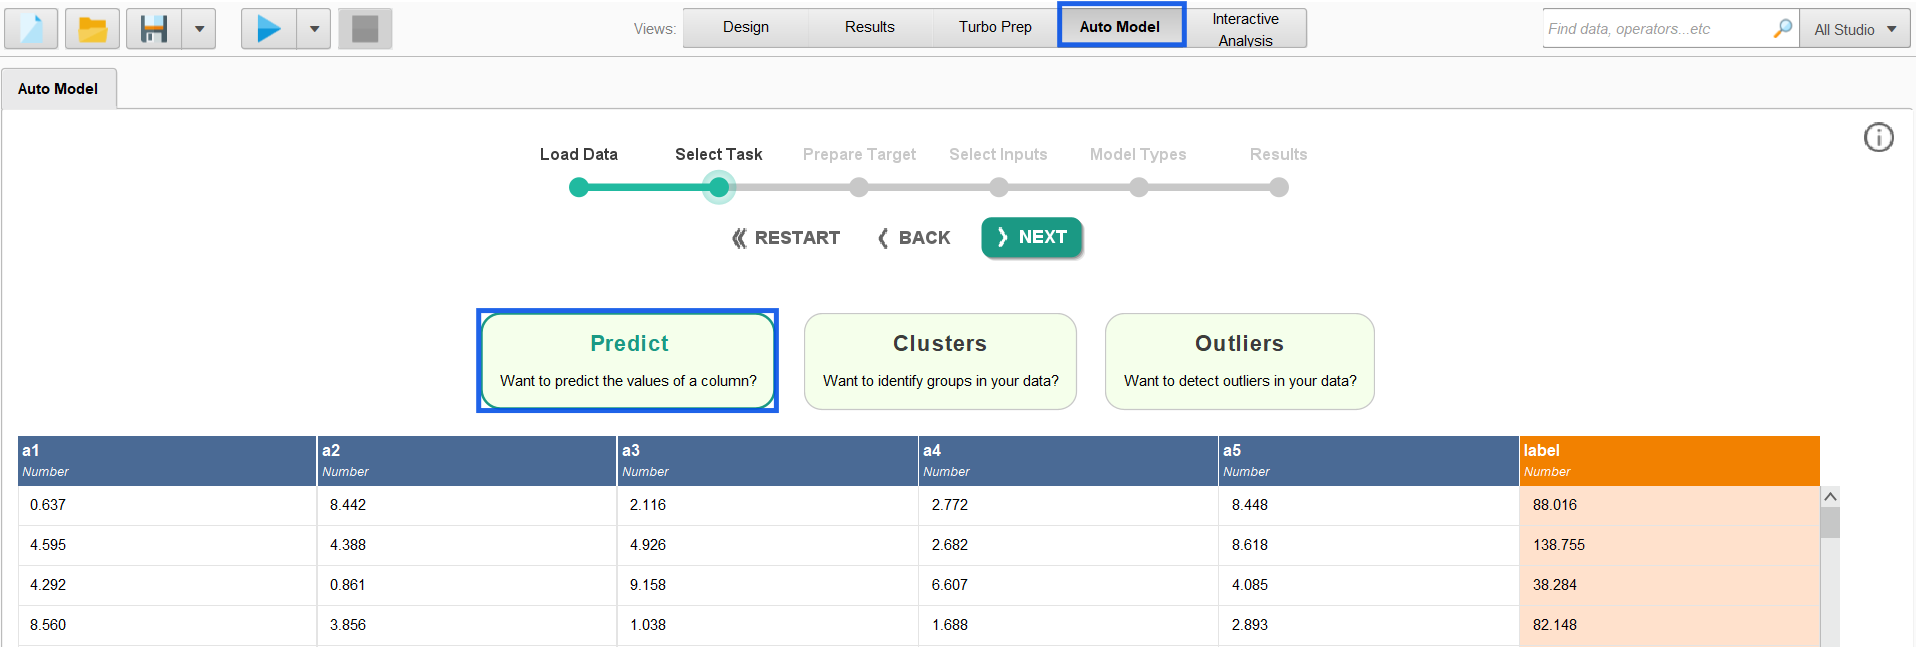The width and height of the screenshot is (1916, 647).
Task: Click the cell with value 9.158
Action: pos(767,585)
